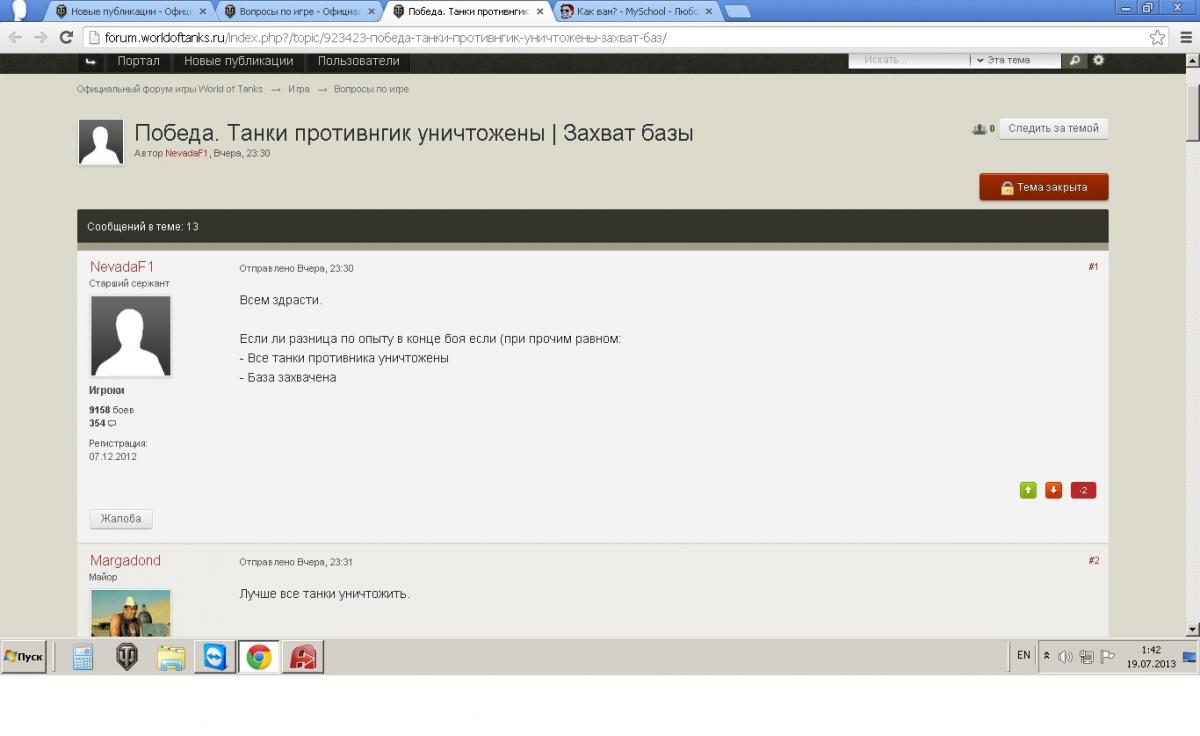Open a new browser tab

pos(738,12)
